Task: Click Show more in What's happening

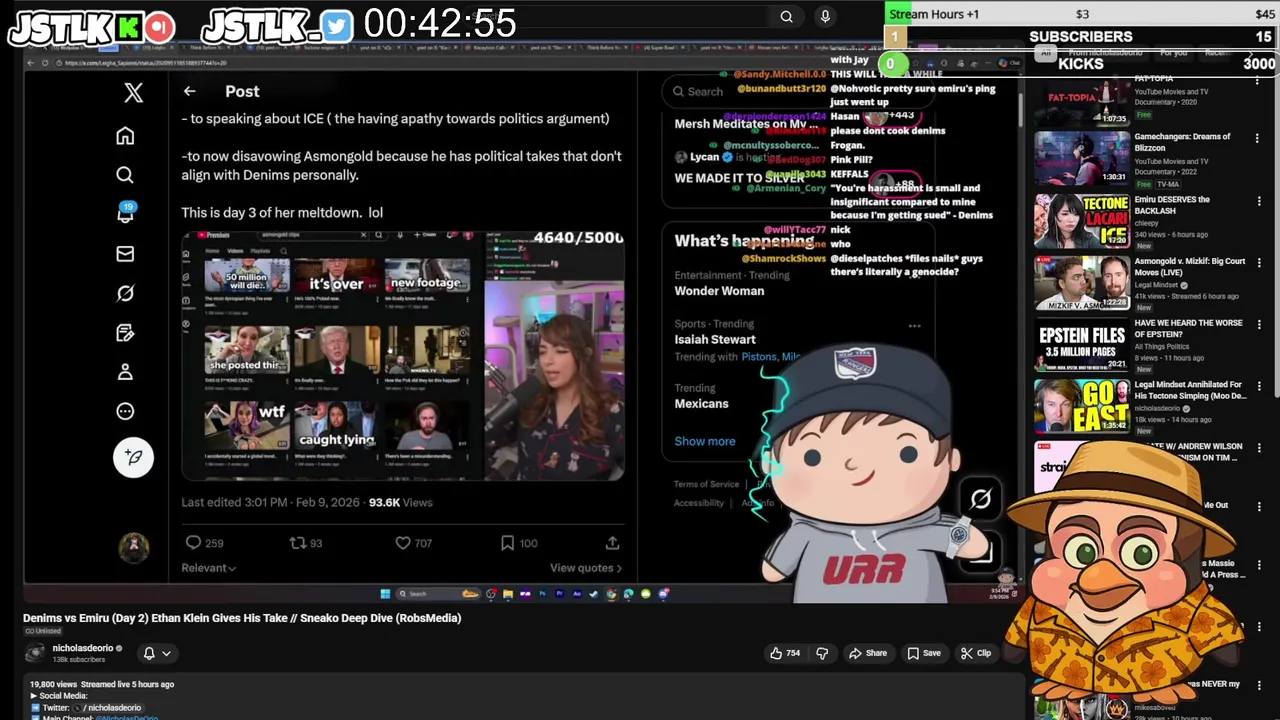Action: click(704, 441)
